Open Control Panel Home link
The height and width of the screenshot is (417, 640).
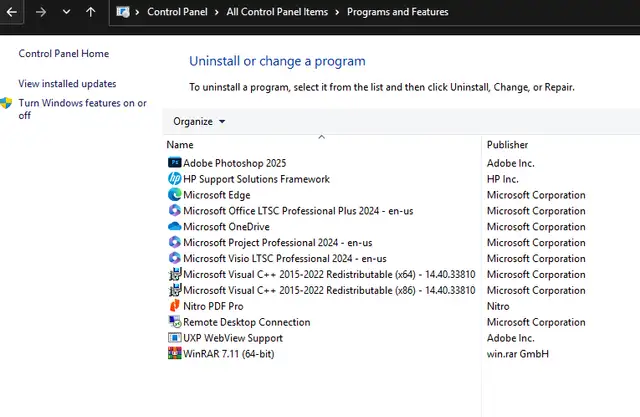64,53
